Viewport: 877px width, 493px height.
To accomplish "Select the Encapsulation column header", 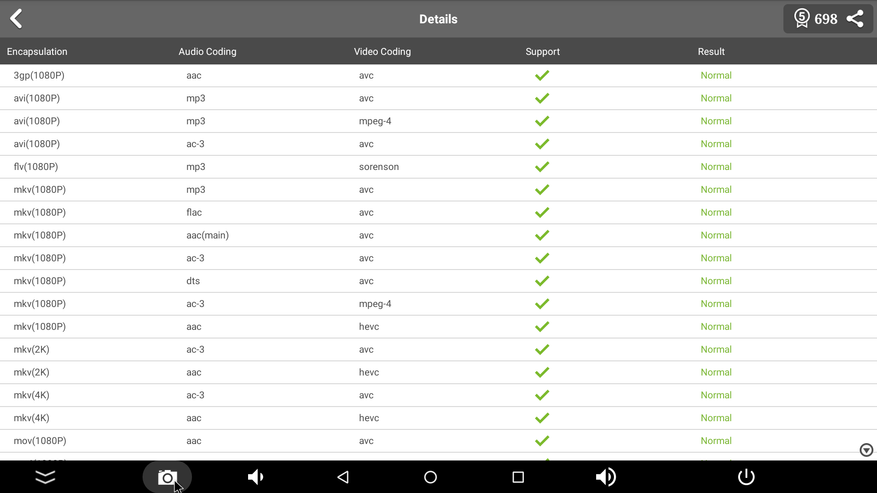I will tap(37, 51).
